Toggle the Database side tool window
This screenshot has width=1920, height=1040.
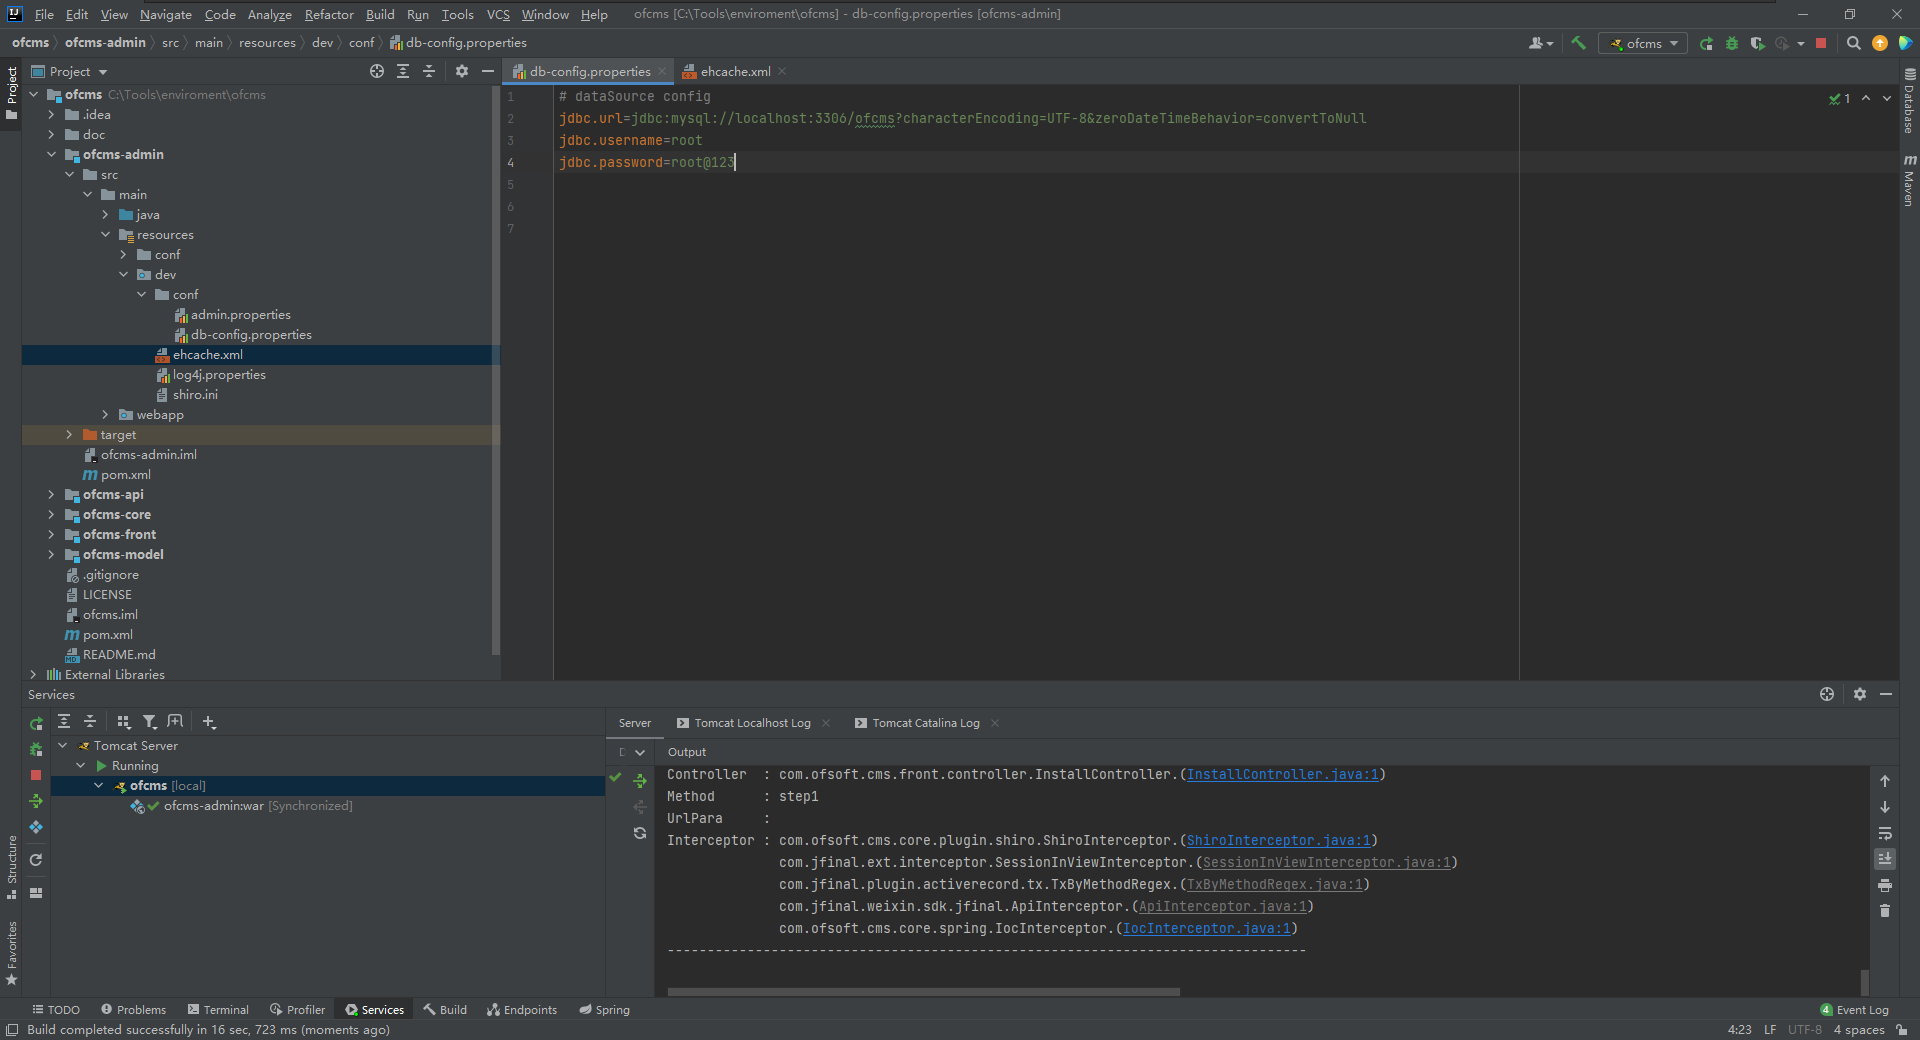pyautogui.click(x=1909, y=101)
